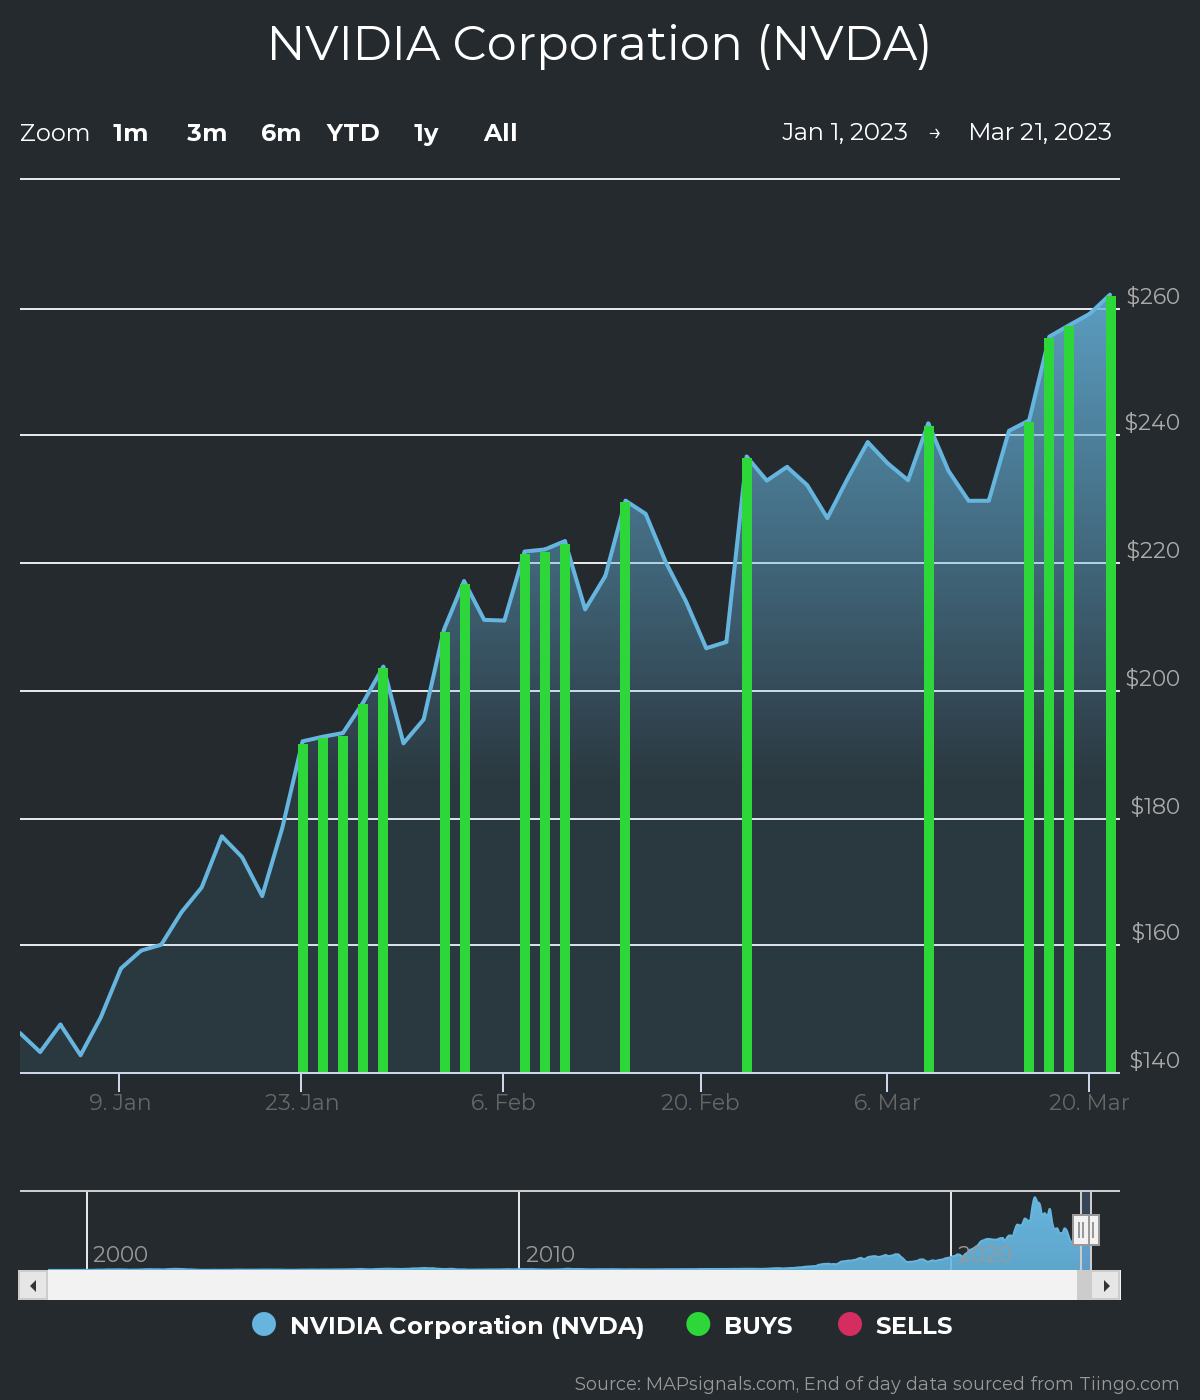Click the $260 price axis label
1200x1400 pixels.
pos(1153,296)
